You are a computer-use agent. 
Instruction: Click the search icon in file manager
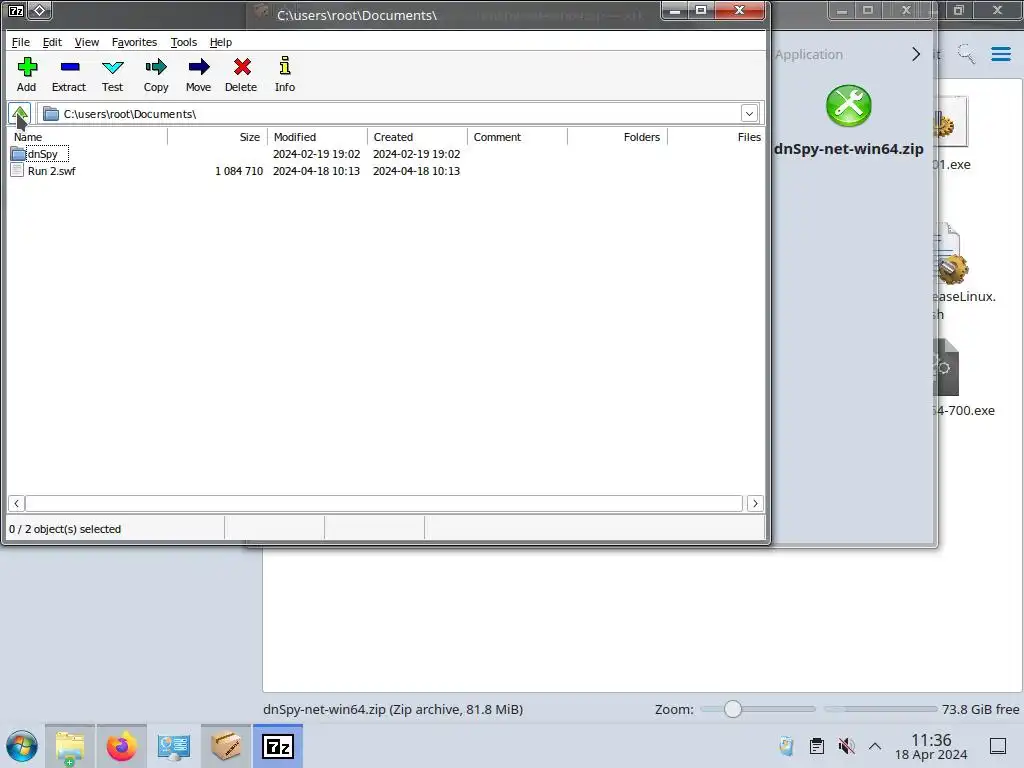[x=966, y=54]
